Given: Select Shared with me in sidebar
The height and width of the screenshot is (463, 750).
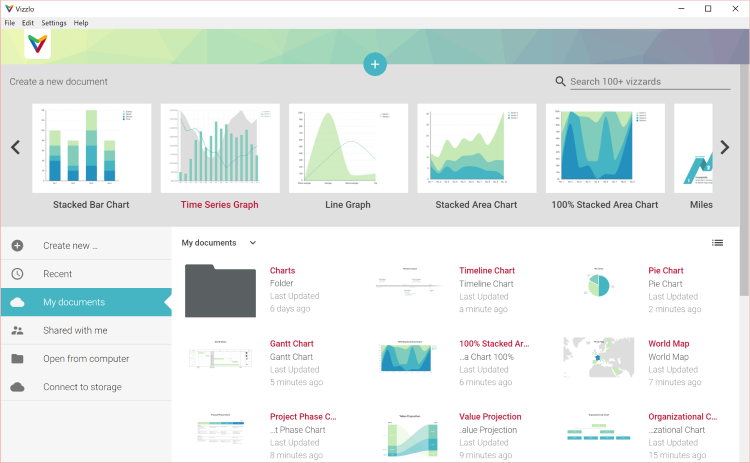Looking at the screenshot, I should click(86, 331).
